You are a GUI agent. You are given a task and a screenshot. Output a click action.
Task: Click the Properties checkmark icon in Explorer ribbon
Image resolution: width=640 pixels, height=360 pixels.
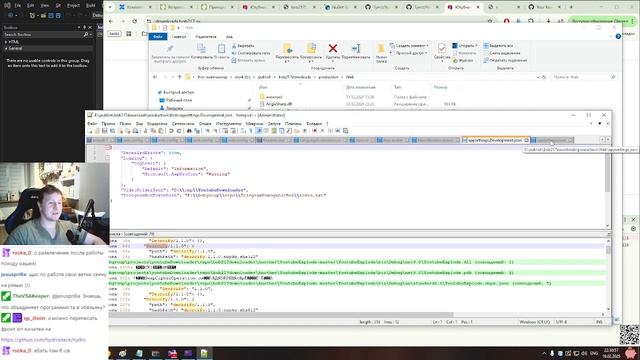(x=441, y=49)
